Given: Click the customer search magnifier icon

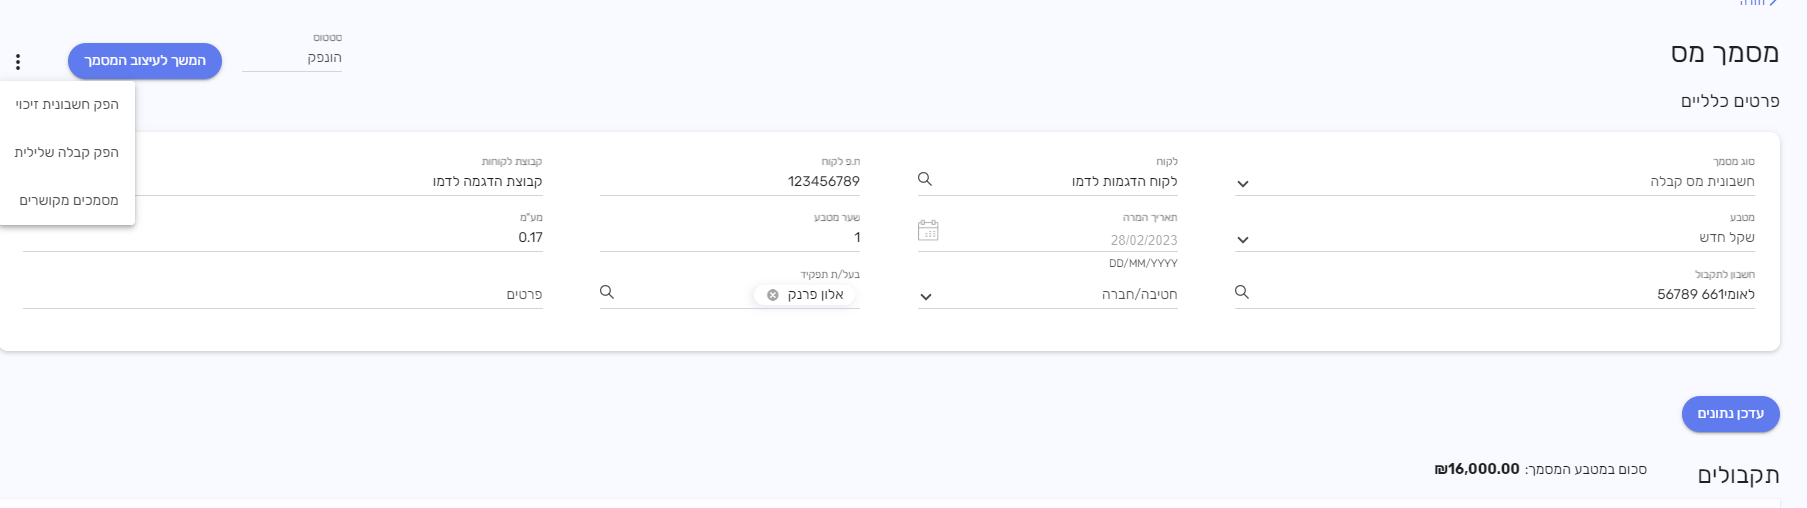Looking at the screenshot, I should [925, 179].
